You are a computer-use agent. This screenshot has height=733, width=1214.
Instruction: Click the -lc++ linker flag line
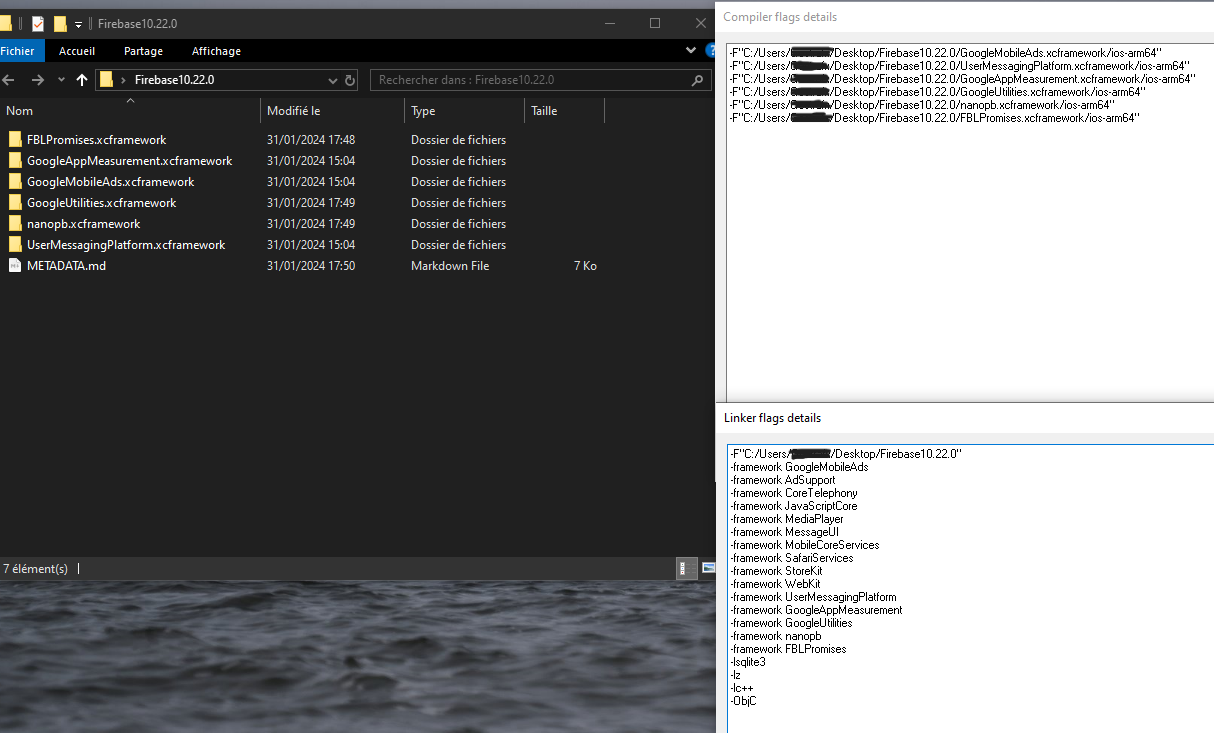(742, 688)
